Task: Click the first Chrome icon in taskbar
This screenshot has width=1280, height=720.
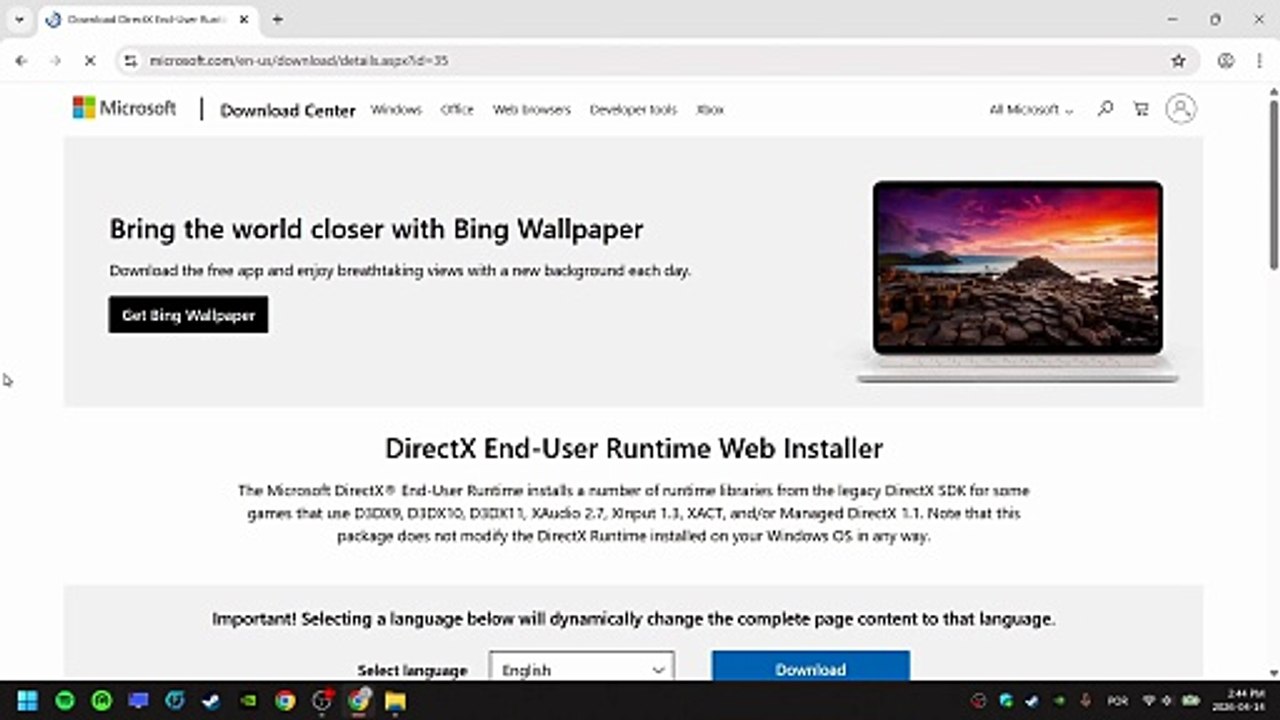Action: pos(285,700)
